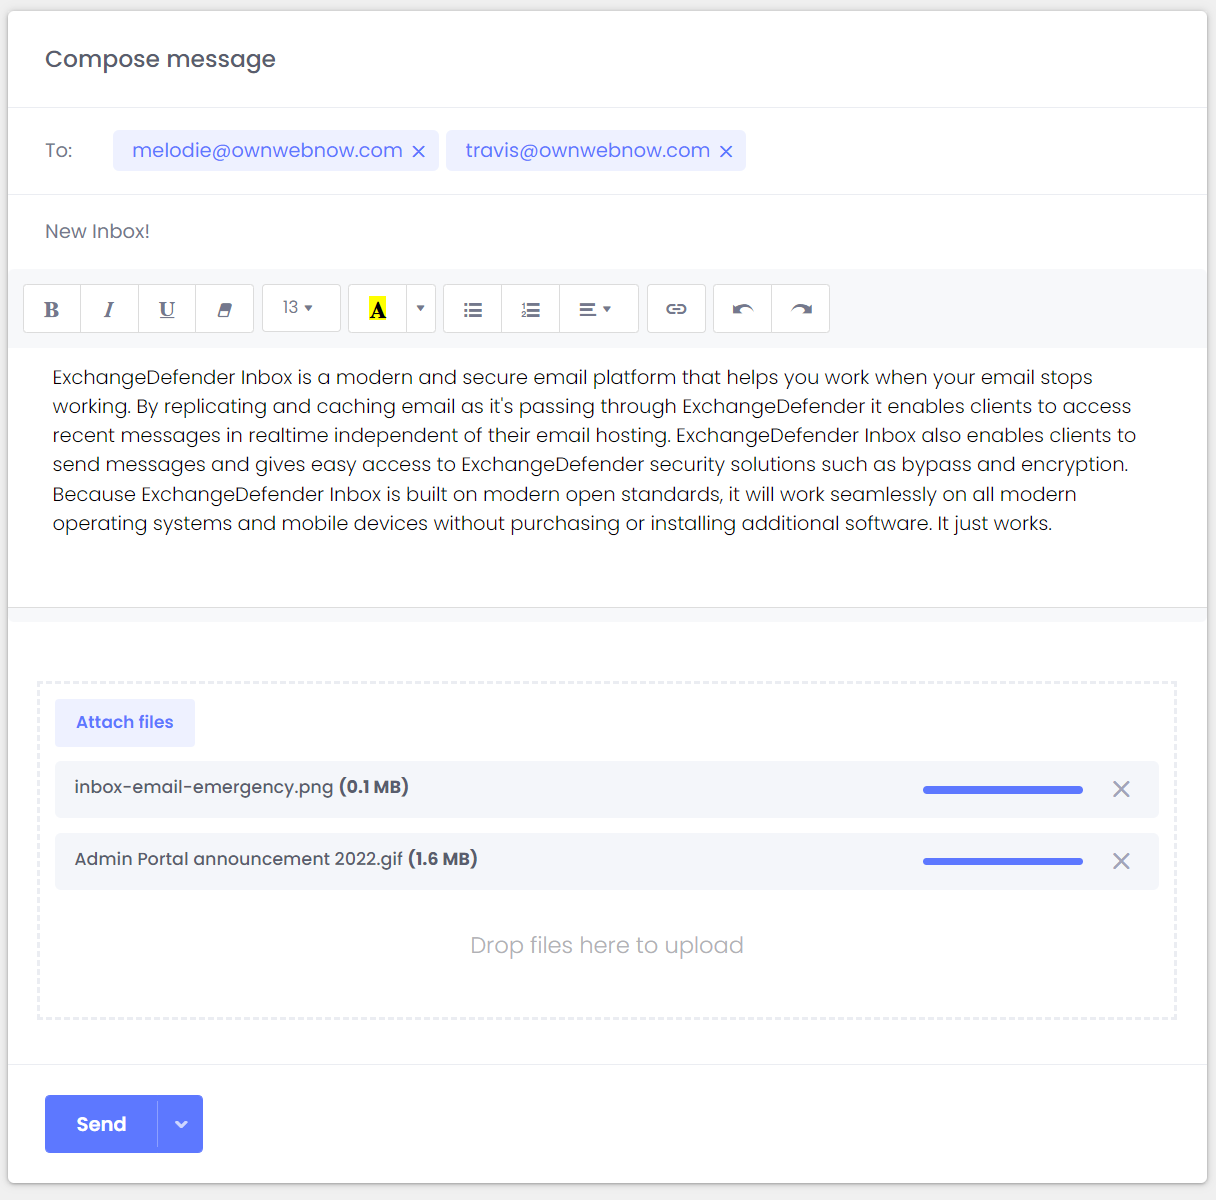Remove recipient melodie@ownwebnow.com

click(x=419, y=151)
